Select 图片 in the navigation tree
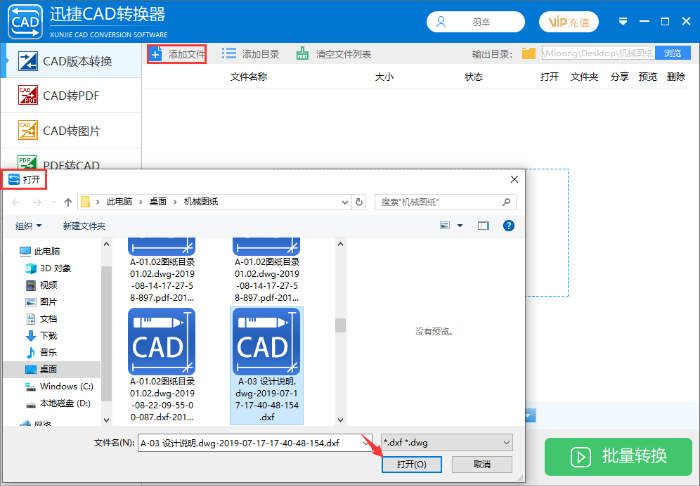This screenshot has width=700, height=486. [x=41, y=302]
